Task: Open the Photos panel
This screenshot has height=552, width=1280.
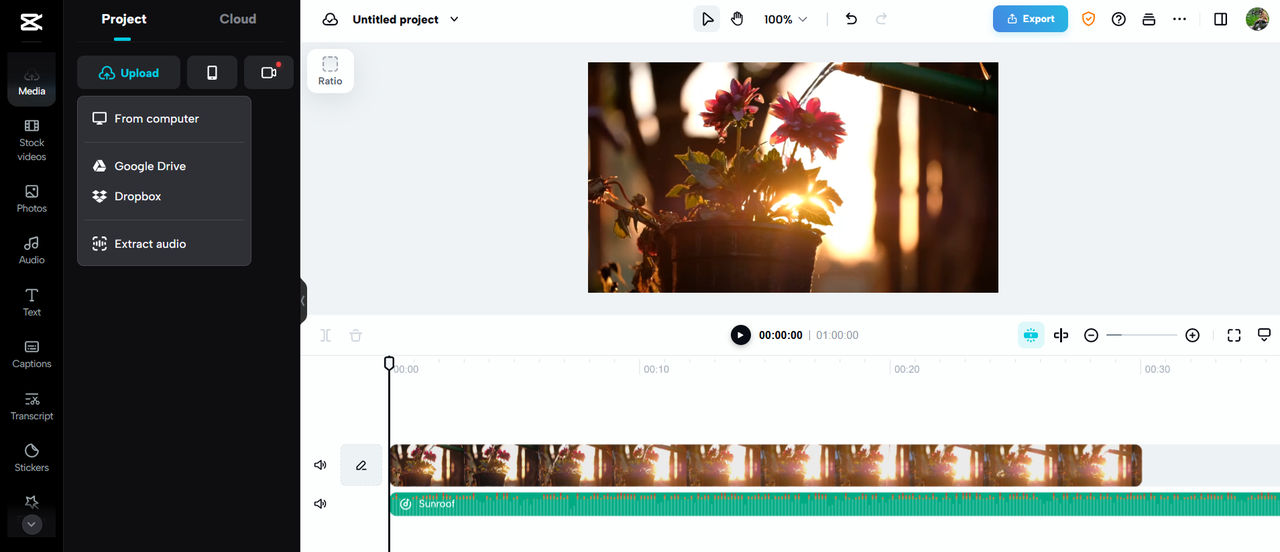Action: pyautogui.click(x=31, y=198)
